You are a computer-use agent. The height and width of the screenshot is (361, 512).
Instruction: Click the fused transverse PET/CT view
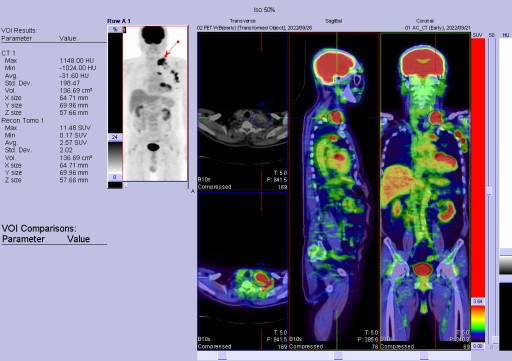tap(242, 271)
